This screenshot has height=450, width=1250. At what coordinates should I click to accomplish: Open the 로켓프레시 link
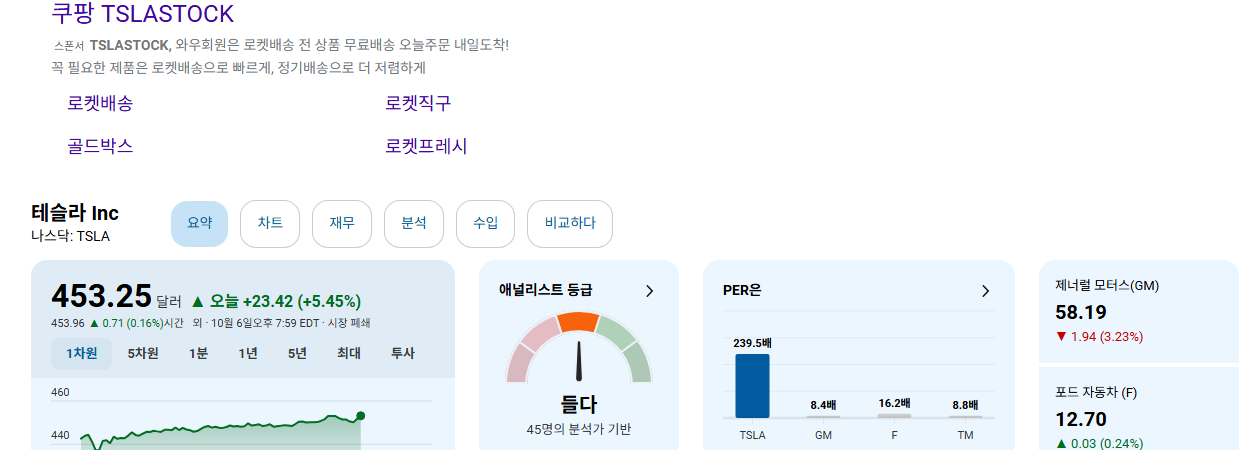coord(426,146)
